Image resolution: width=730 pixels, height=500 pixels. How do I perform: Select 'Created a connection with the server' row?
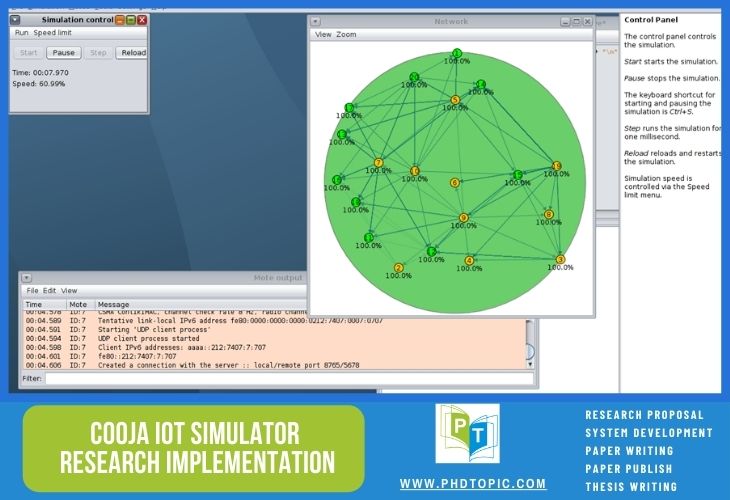pos(275,365)
